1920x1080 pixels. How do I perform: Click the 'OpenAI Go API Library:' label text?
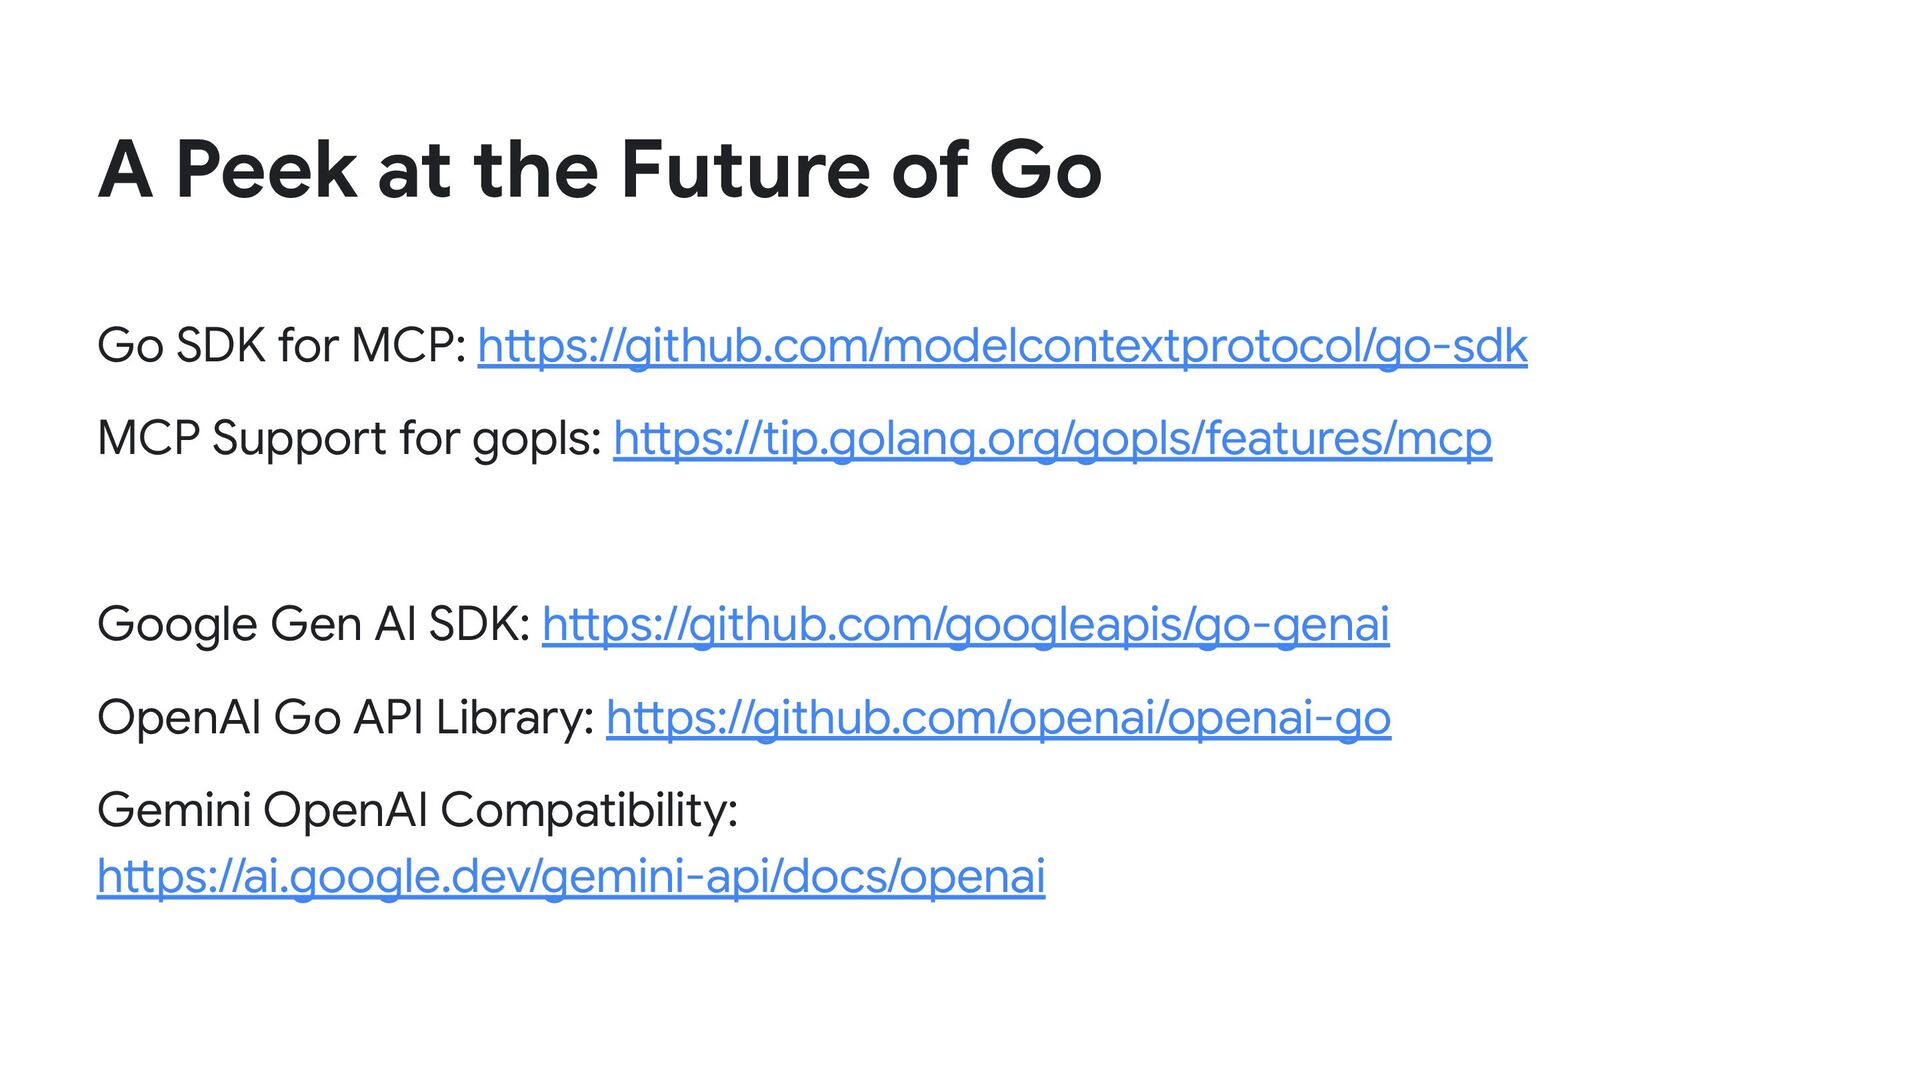[346, 718]
